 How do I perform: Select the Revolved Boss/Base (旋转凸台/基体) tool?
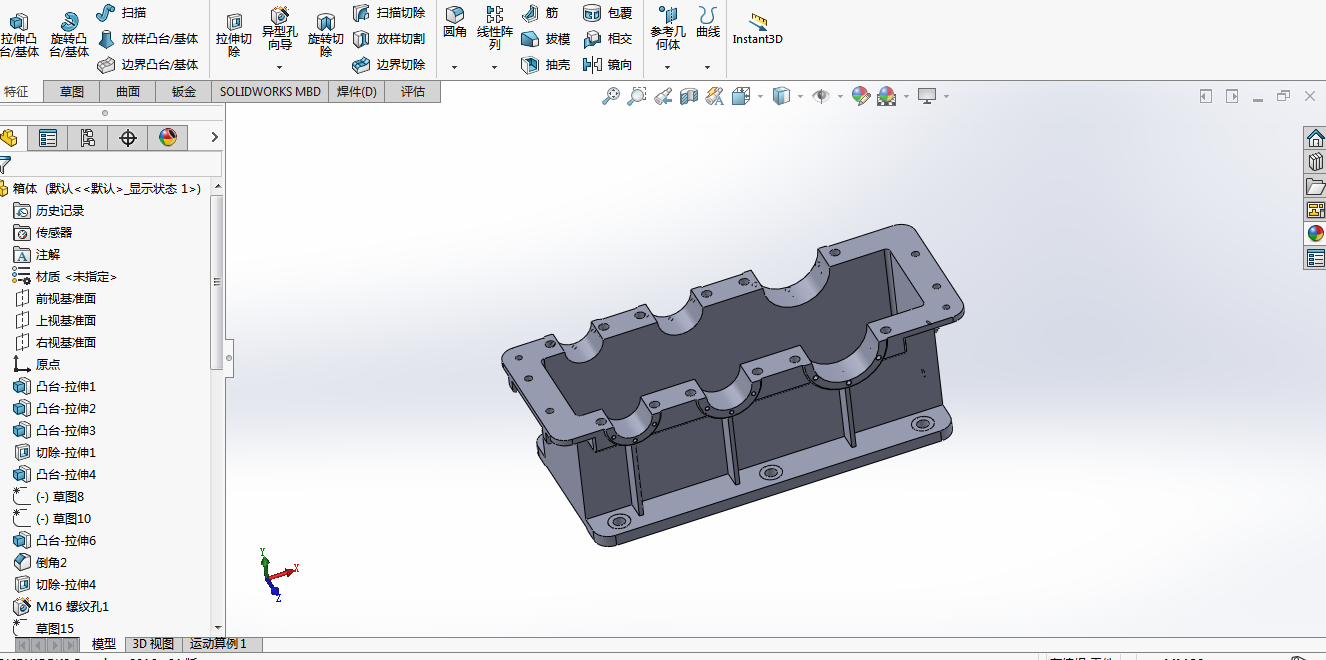tap(69, 36)
